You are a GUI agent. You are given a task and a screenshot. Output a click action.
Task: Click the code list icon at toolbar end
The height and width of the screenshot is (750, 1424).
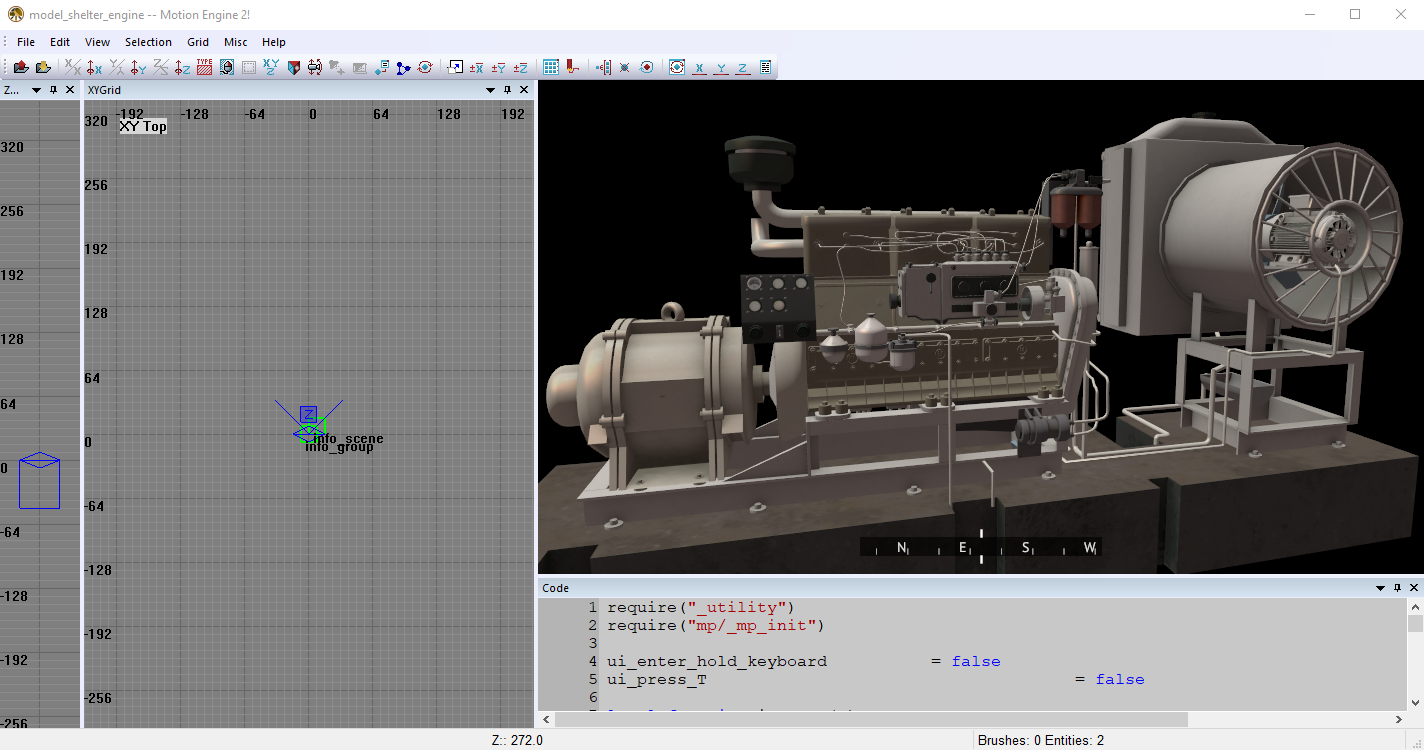coord(765,67)
